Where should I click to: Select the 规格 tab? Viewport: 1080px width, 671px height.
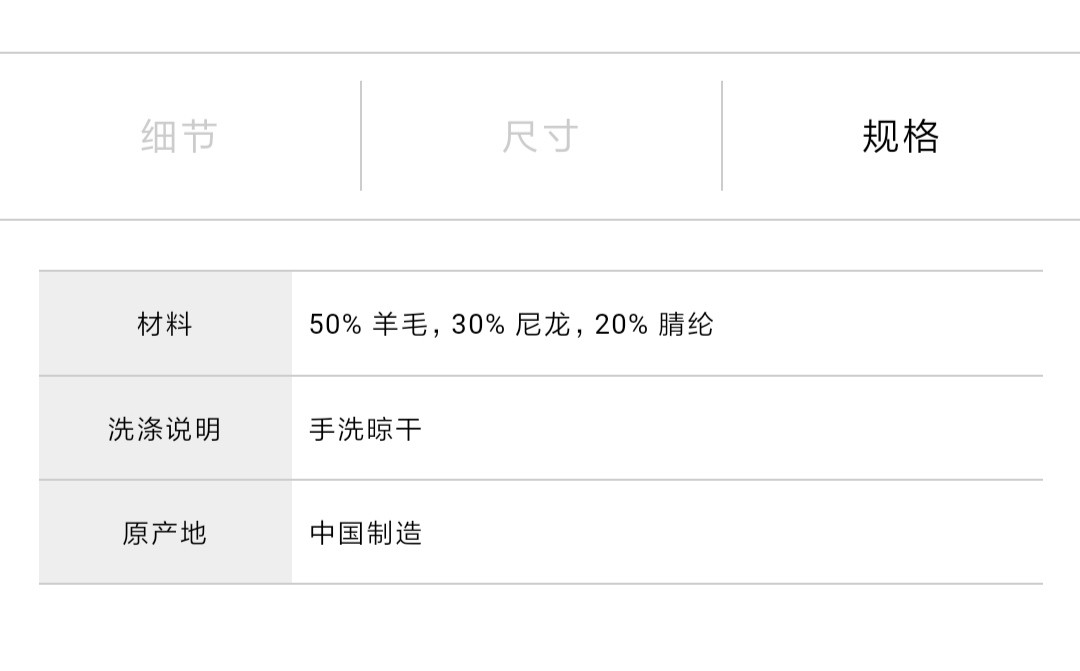click(x=900, y=136)
